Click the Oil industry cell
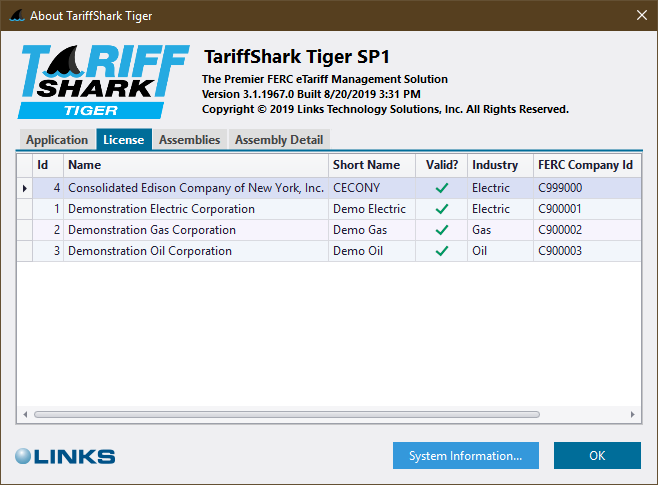The width and height of the screenshot is (658, 485). pos(500,251)
